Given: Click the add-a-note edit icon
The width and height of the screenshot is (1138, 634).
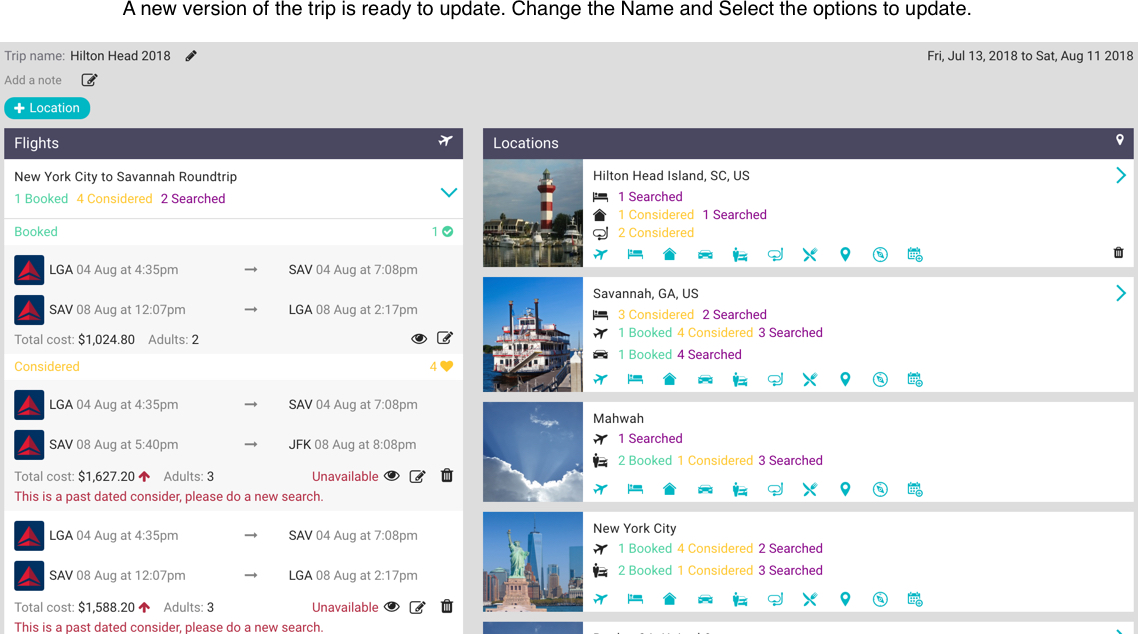Looking at the screenshot, I should (x=89, y=80).
